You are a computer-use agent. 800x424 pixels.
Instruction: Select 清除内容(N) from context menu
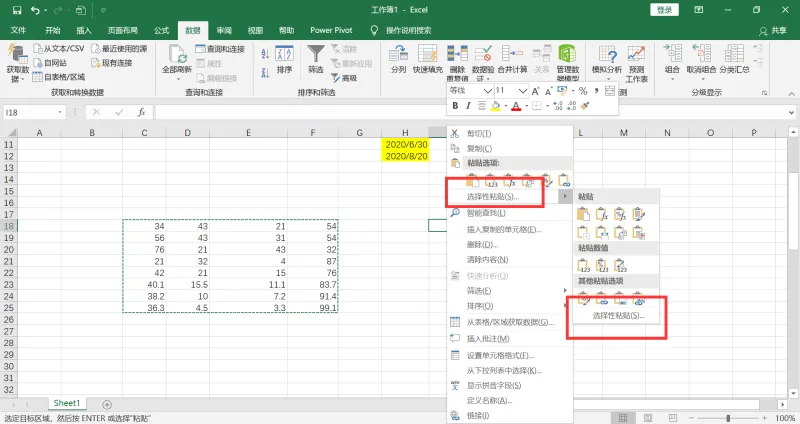coord(510,260)
